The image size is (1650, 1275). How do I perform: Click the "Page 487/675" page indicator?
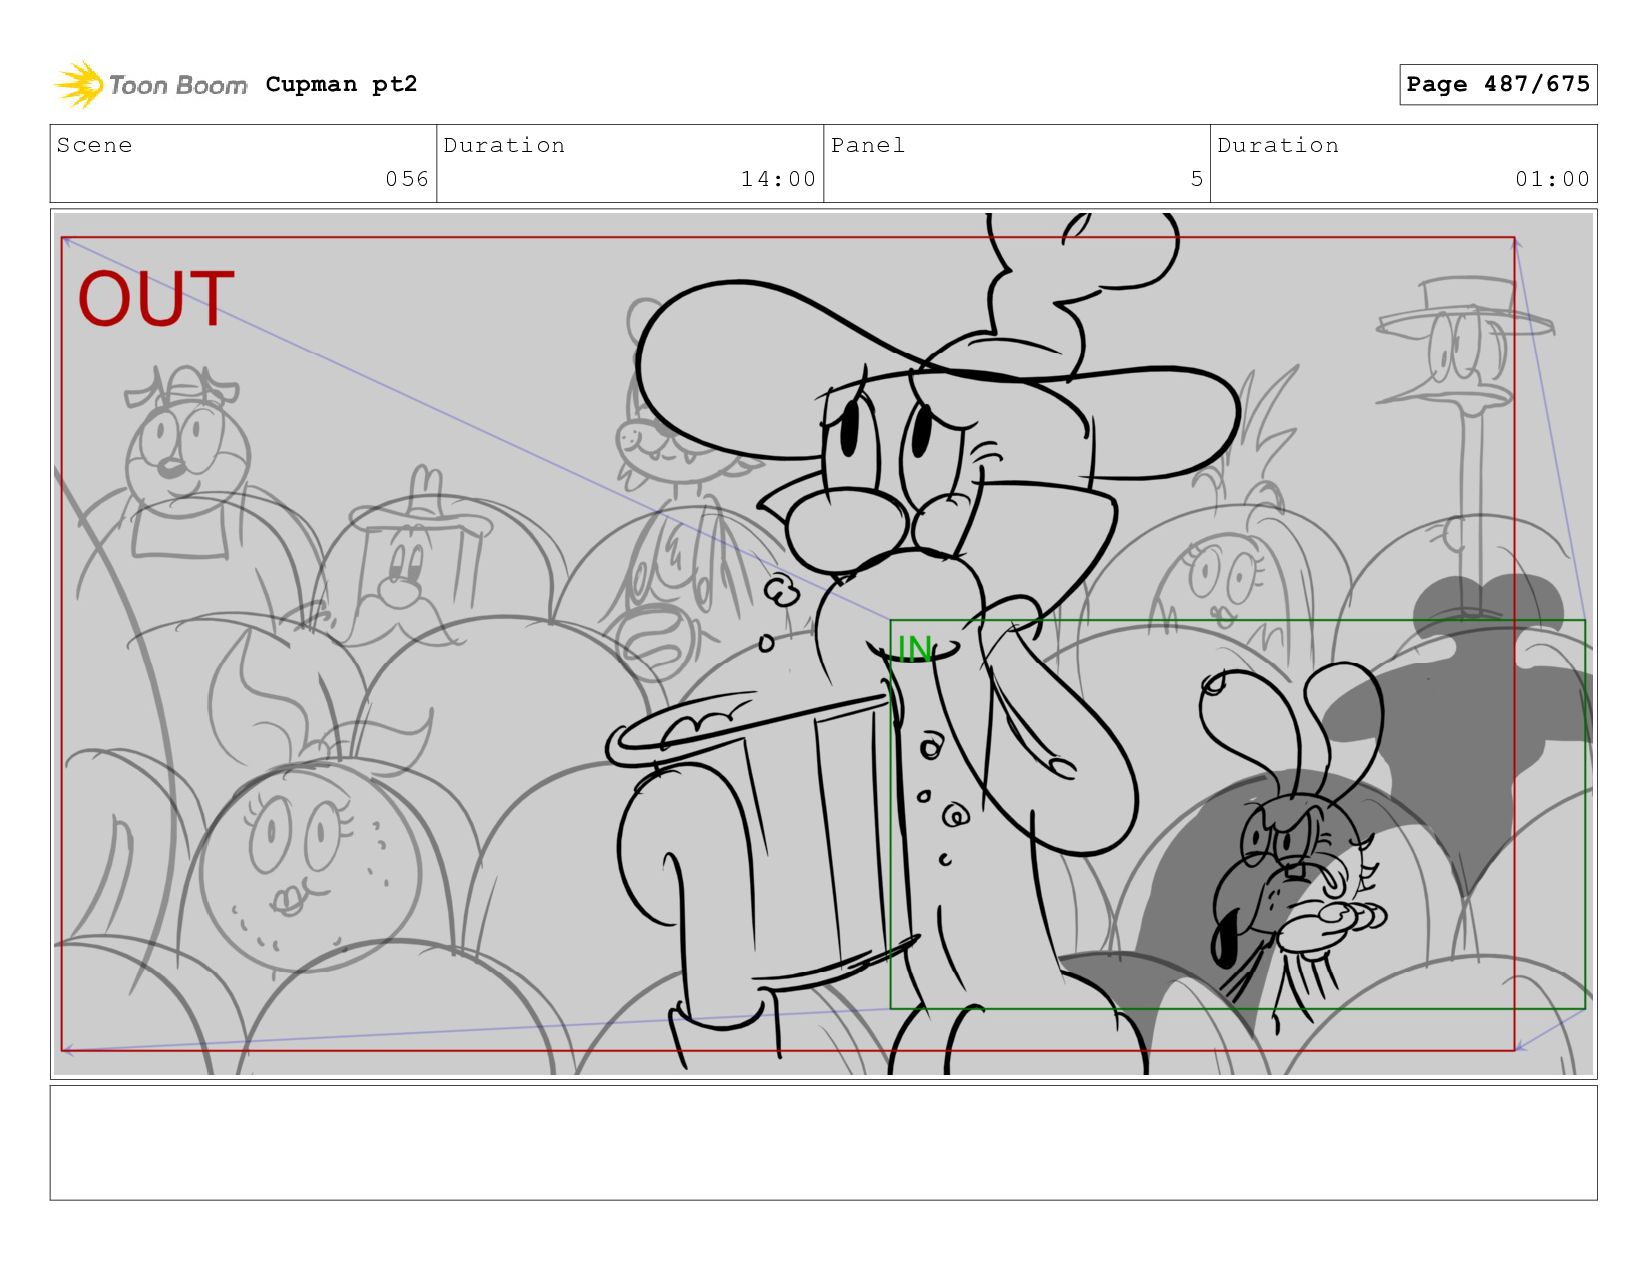[1498, 84]
